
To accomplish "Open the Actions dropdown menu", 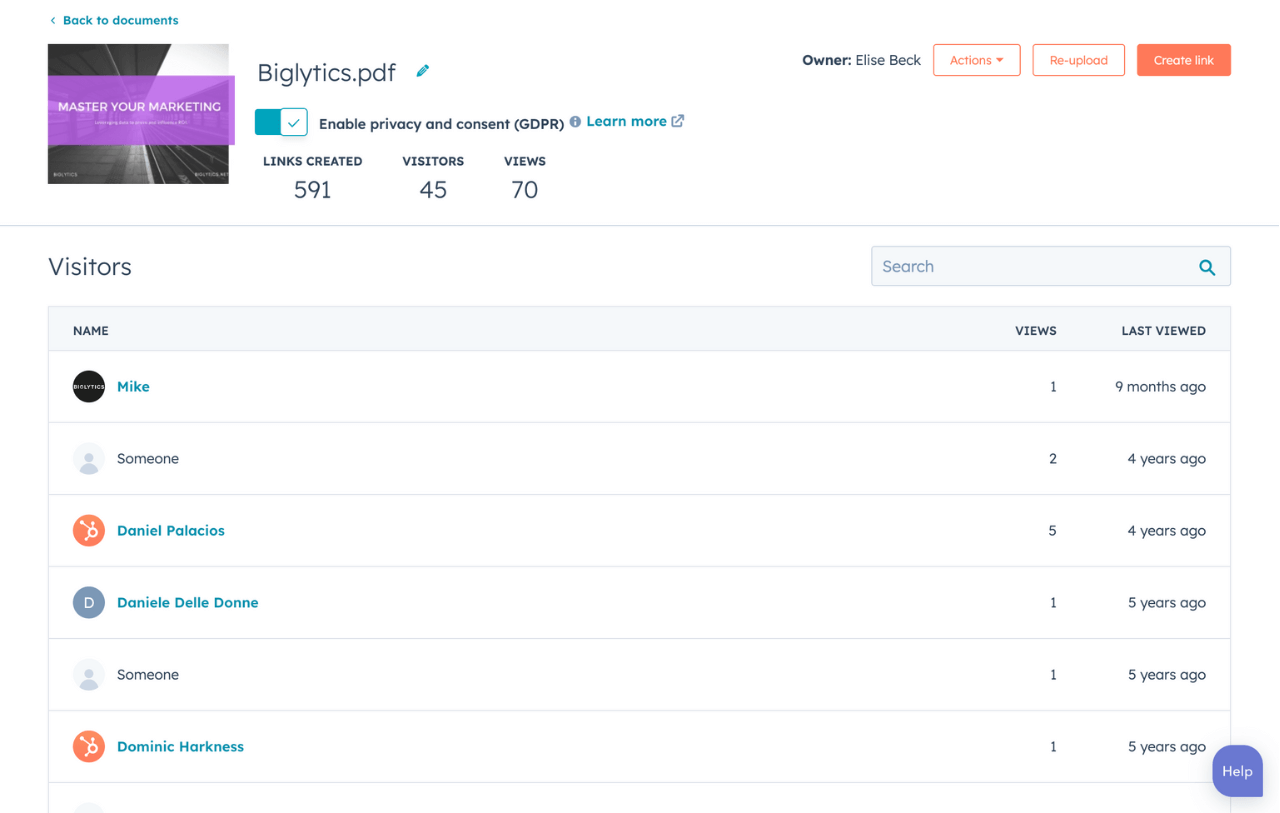I will (976, 60).
